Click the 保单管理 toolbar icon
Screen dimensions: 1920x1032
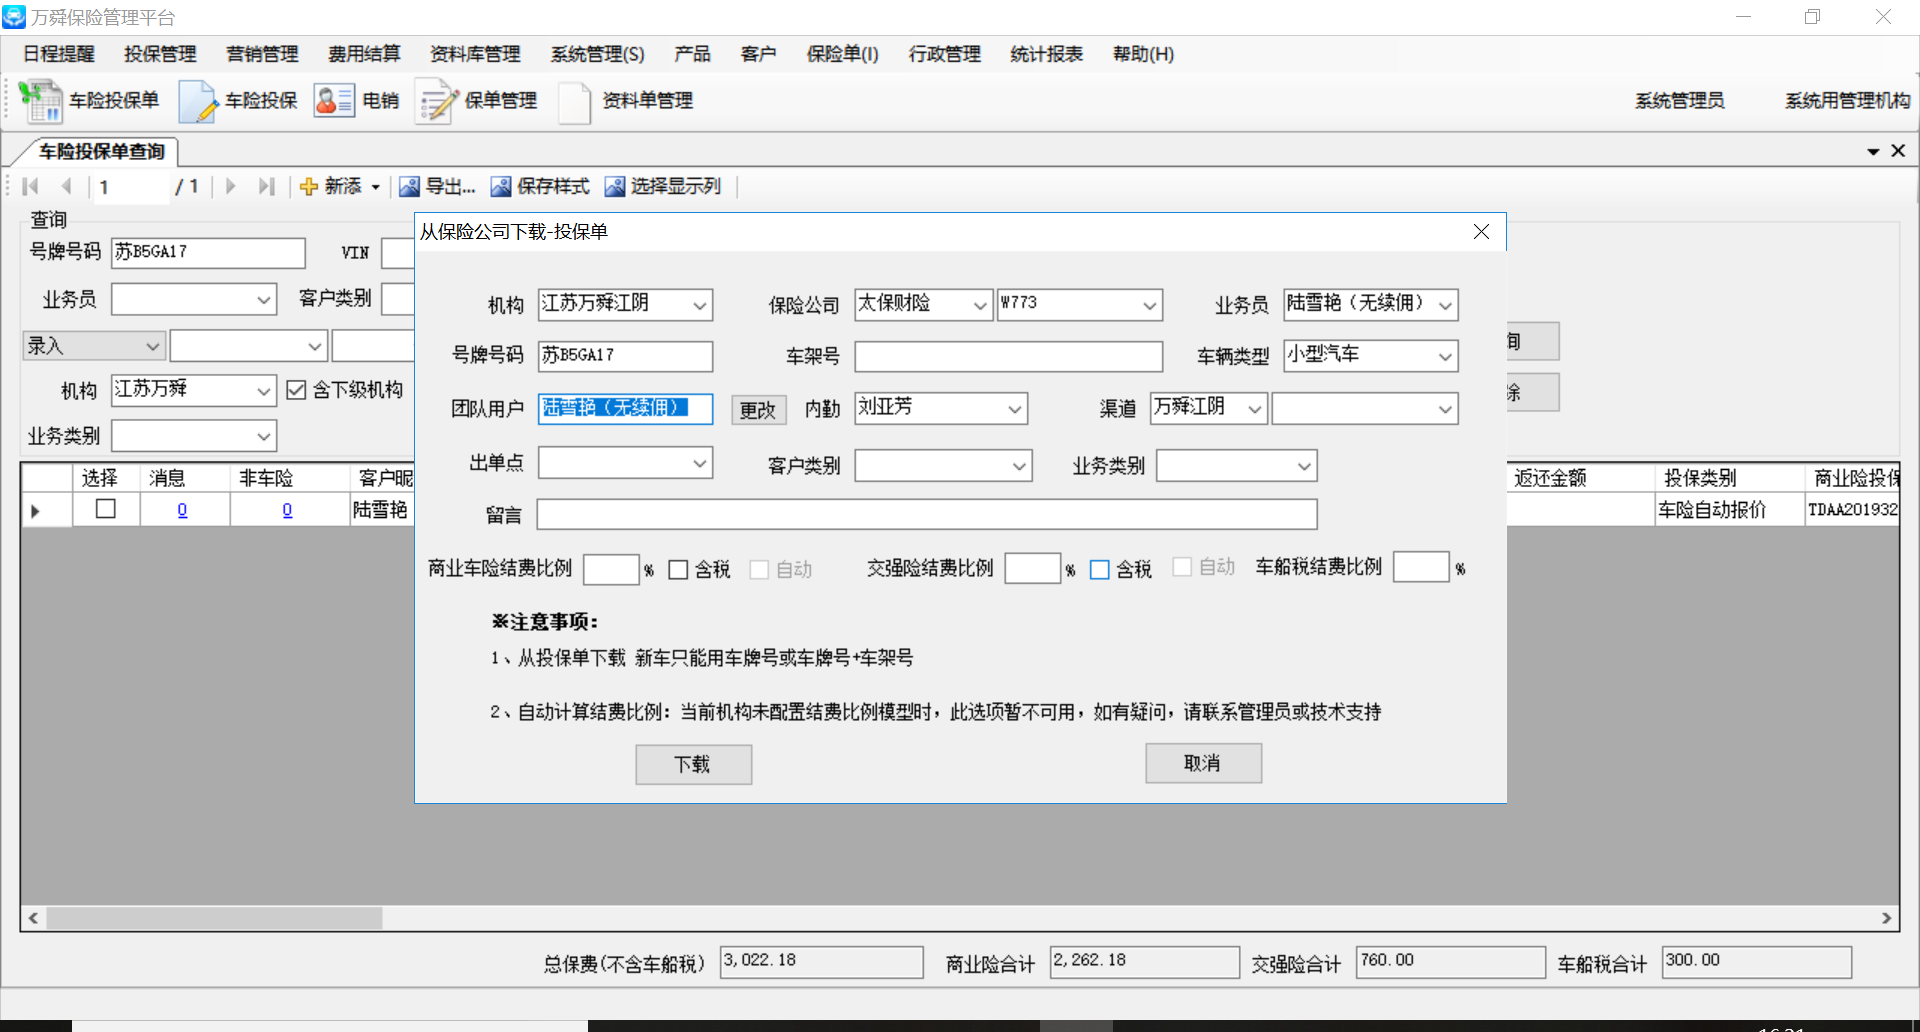click(437, 101)
